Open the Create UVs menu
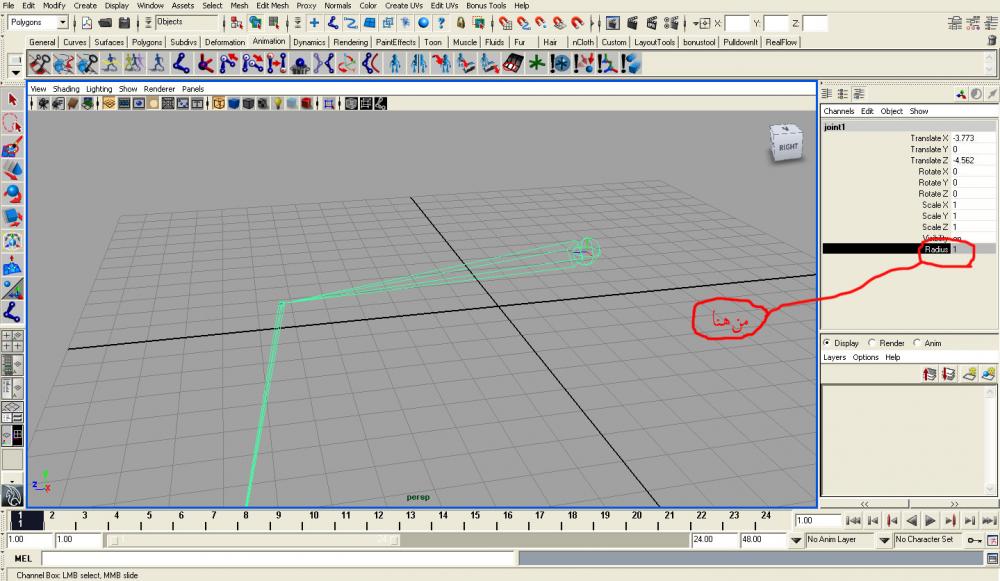The width and height of the screenshot is (1000, 581). [x=404, y=5]
